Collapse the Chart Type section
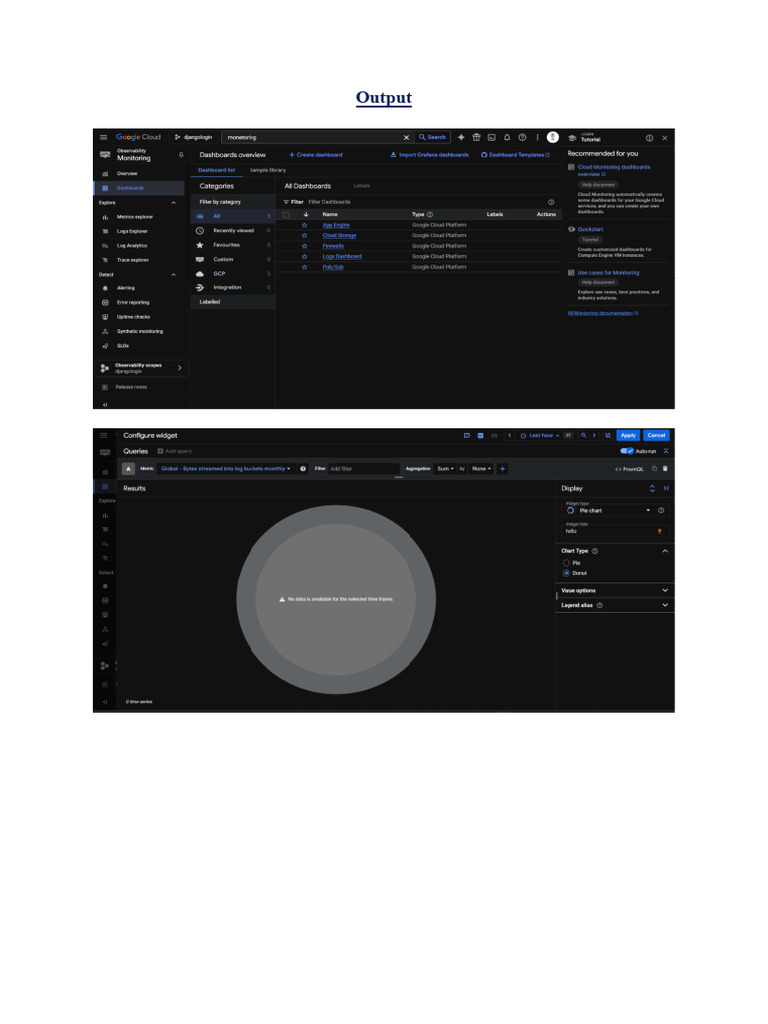The width and height of the screenshot is (768, 1024). point(665,551)
